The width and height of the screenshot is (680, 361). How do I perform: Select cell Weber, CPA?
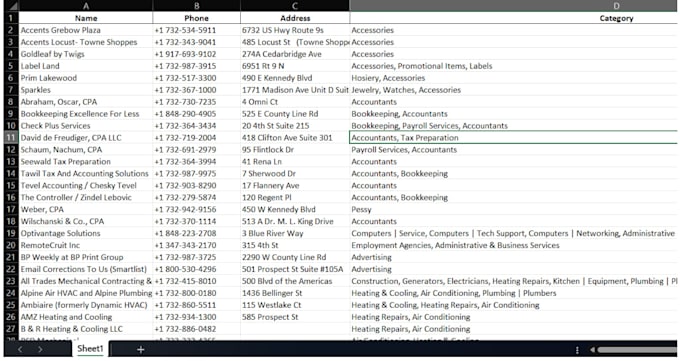[86, 209]
